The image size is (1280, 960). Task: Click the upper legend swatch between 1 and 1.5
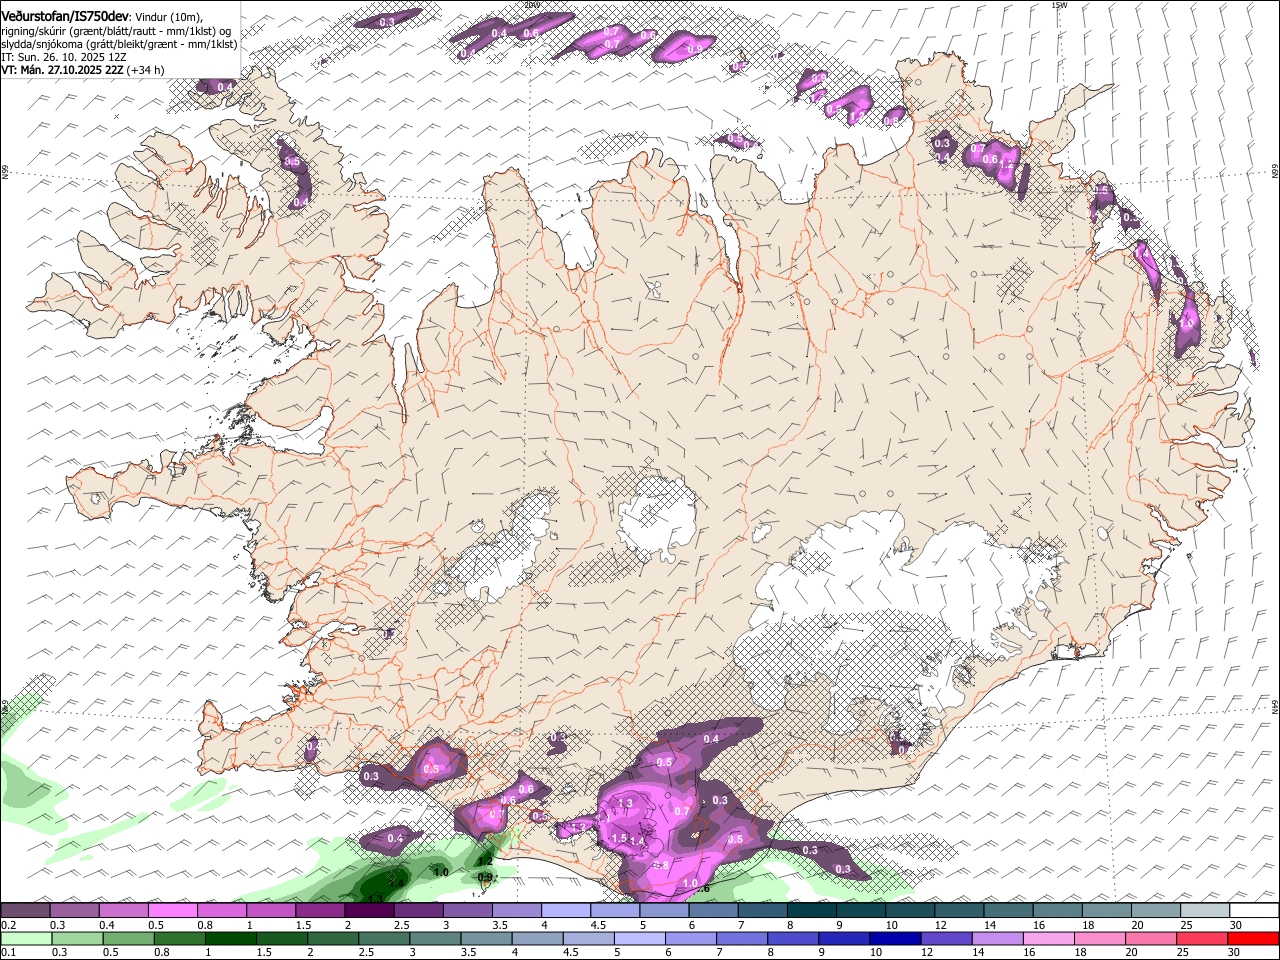(x=271, y=911)
